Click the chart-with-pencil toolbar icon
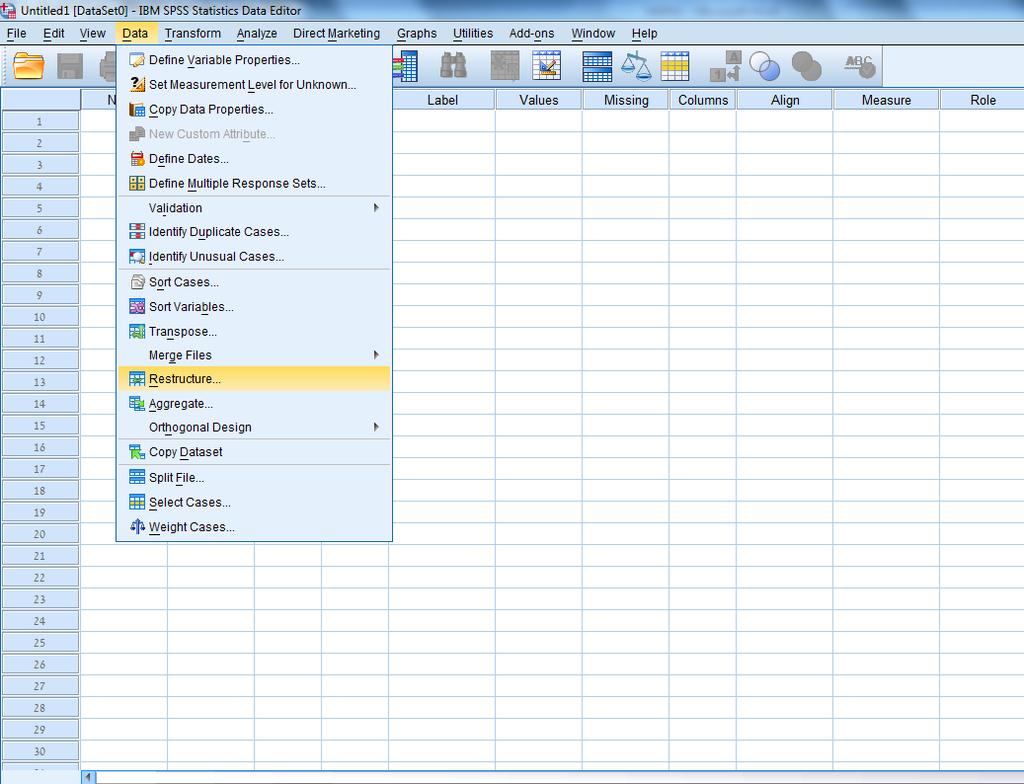This screenshot has height=784, width=1024. point(547,66)
